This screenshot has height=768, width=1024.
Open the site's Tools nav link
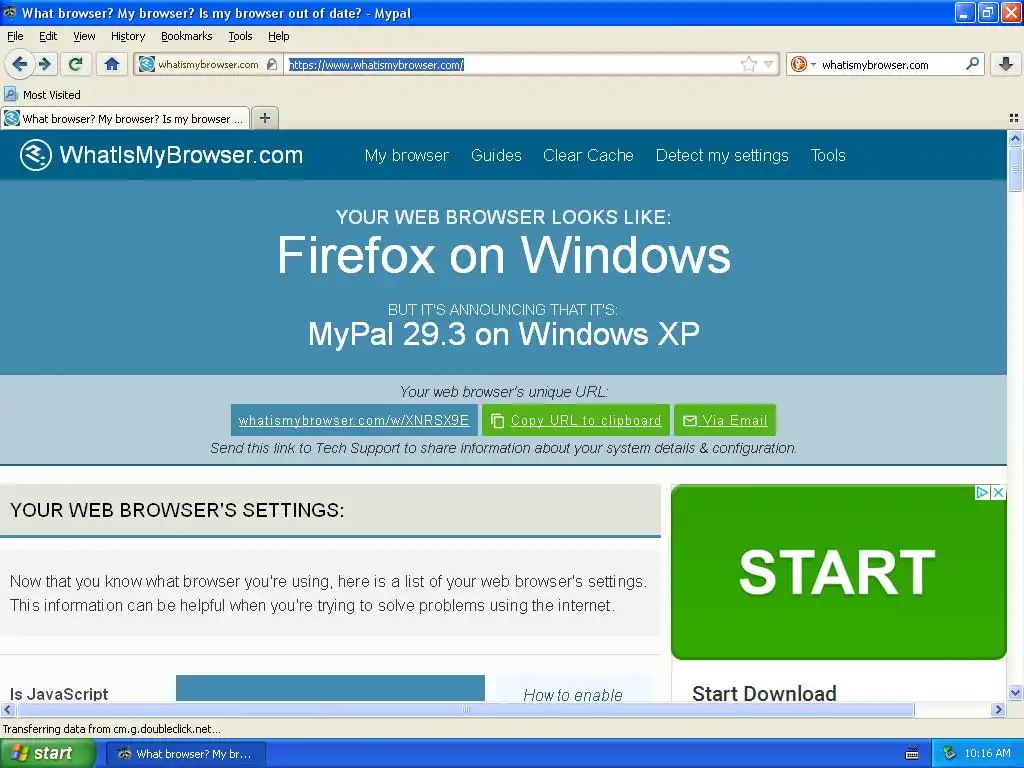tap(828, 155)
